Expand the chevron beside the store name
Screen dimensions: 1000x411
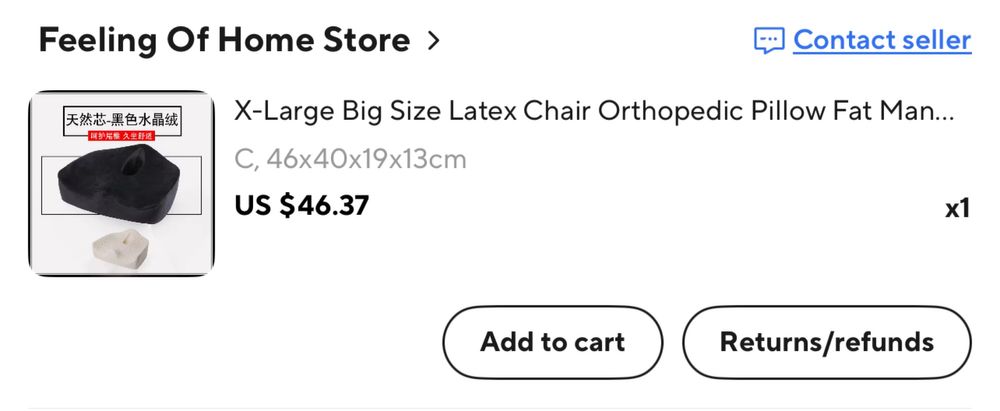(433, 41)
